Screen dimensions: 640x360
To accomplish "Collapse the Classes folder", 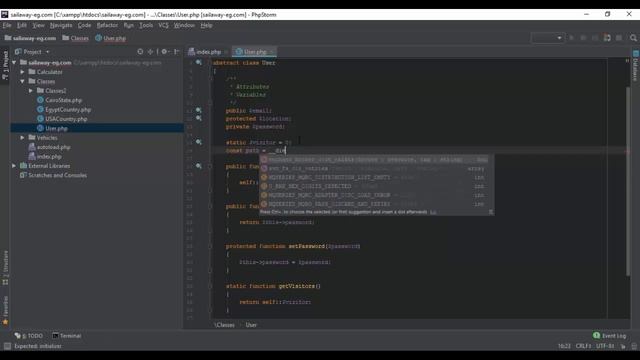I will (22, 81).
